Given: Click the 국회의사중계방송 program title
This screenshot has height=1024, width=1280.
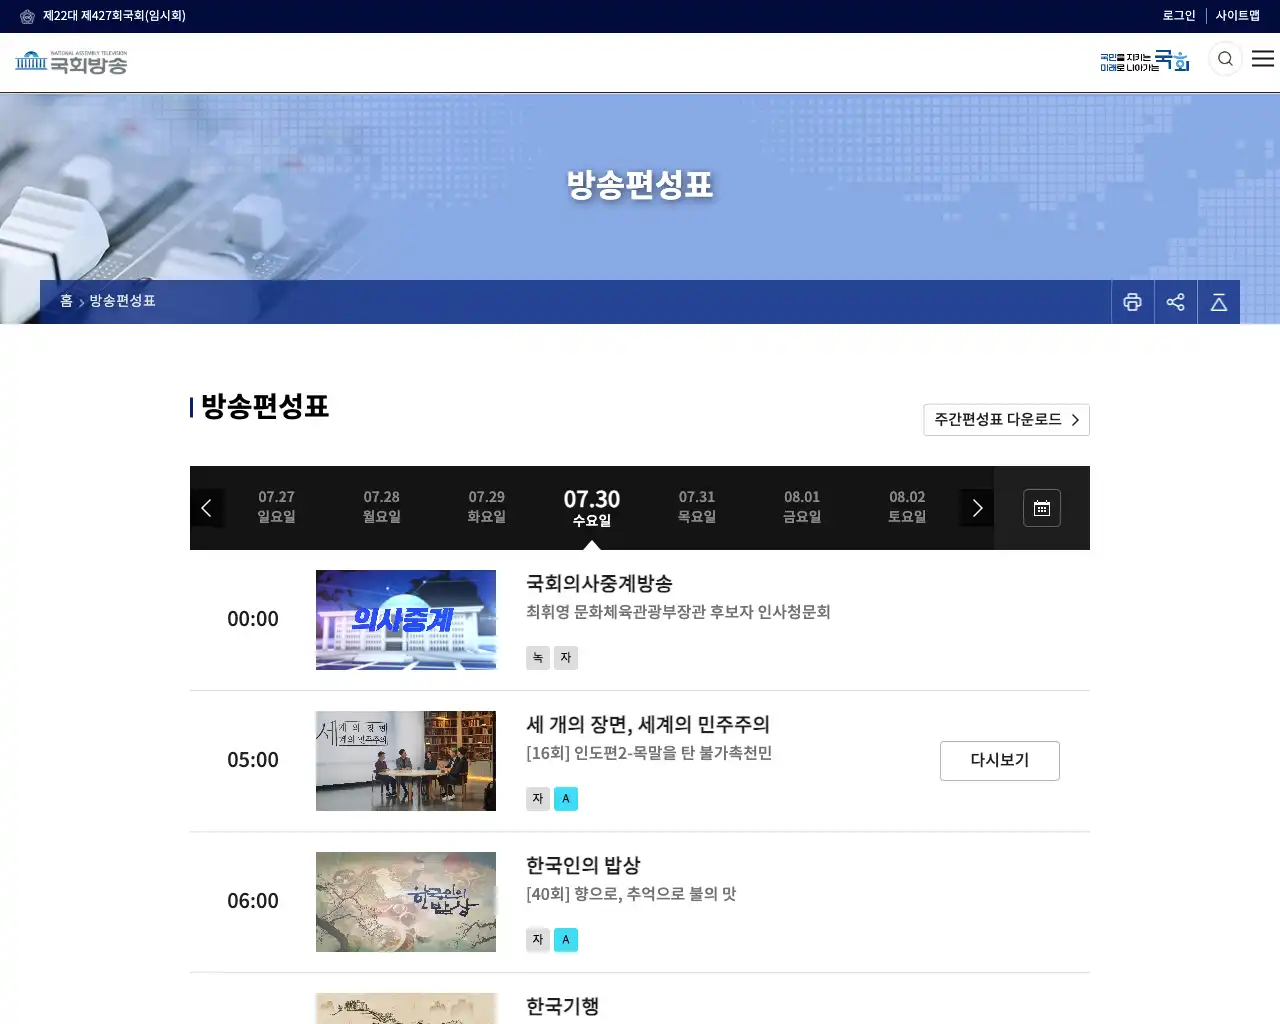Looking at the screenshot, I should click(x=599, y=583).
